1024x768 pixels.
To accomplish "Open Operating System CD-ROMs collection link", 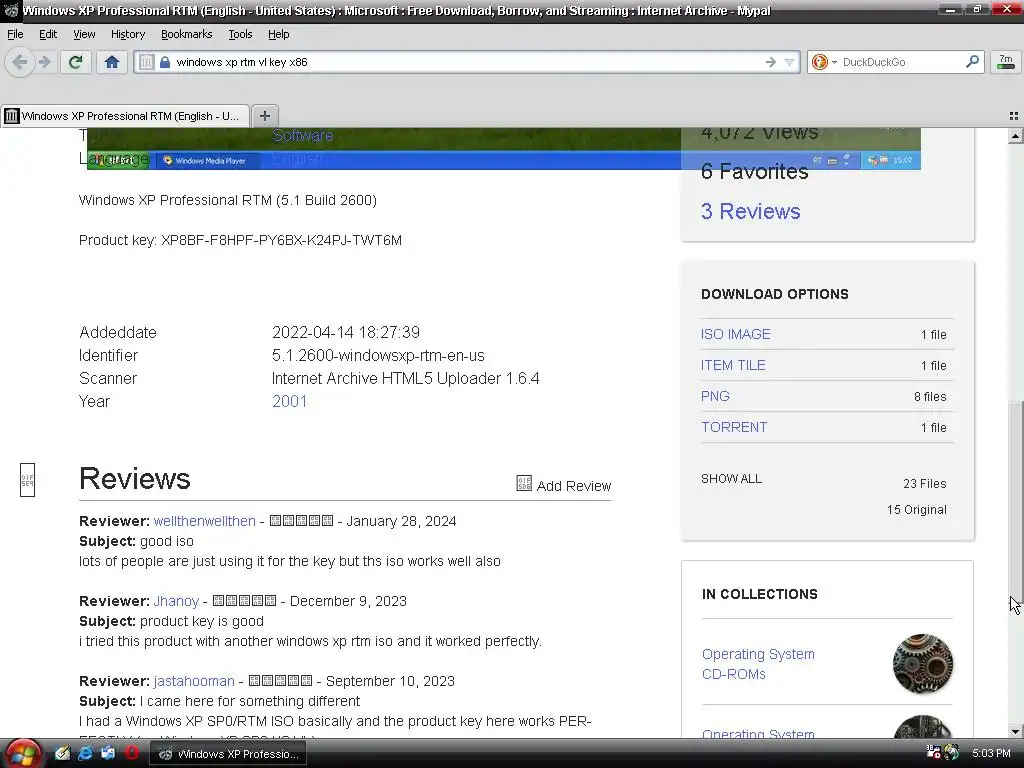I will point(758,664).
